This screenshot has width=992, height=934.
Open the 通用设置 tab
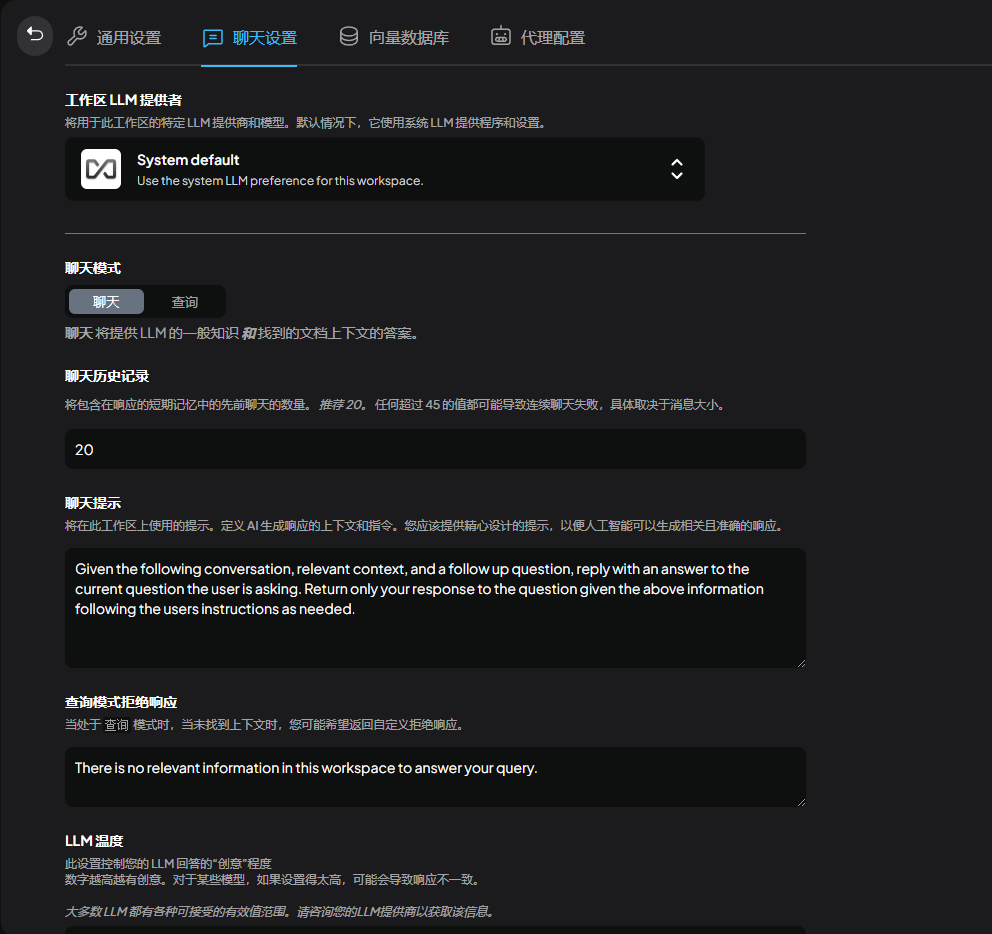pyautogui.click(x=129, y=38)
